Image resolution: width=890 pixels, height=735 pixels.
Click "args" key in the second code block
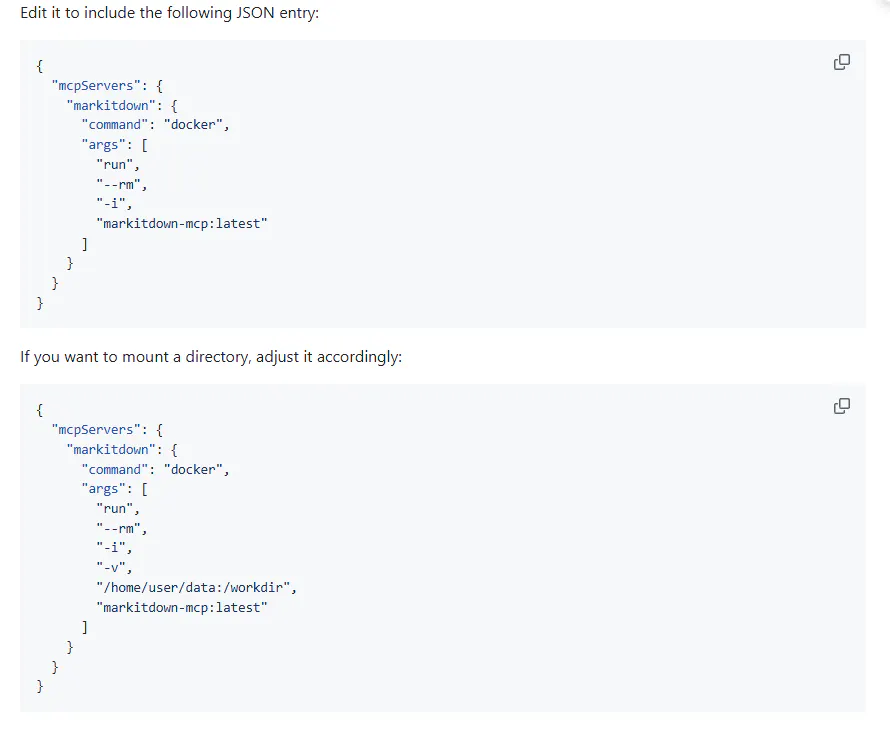pyautogui.click(x=103, y=489)
